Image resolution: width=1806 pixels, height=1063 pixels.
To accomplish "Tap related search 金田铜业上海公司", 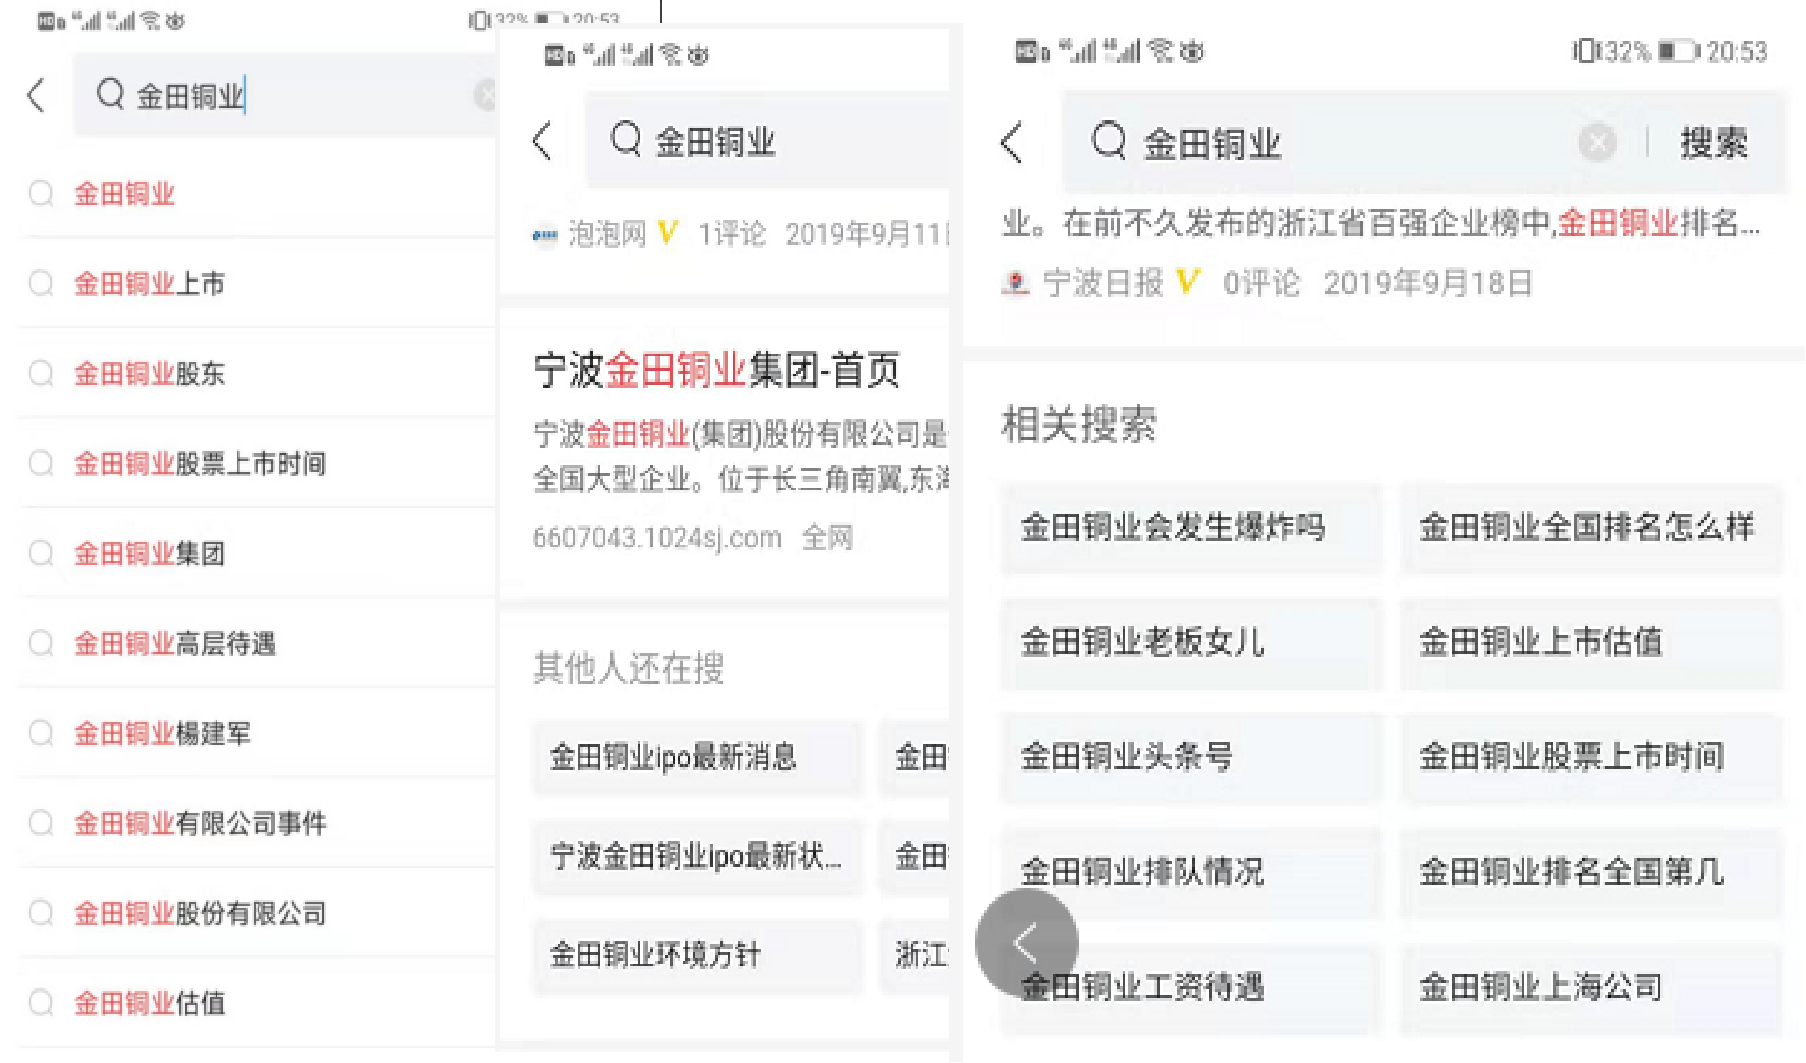I will 1590,987.
